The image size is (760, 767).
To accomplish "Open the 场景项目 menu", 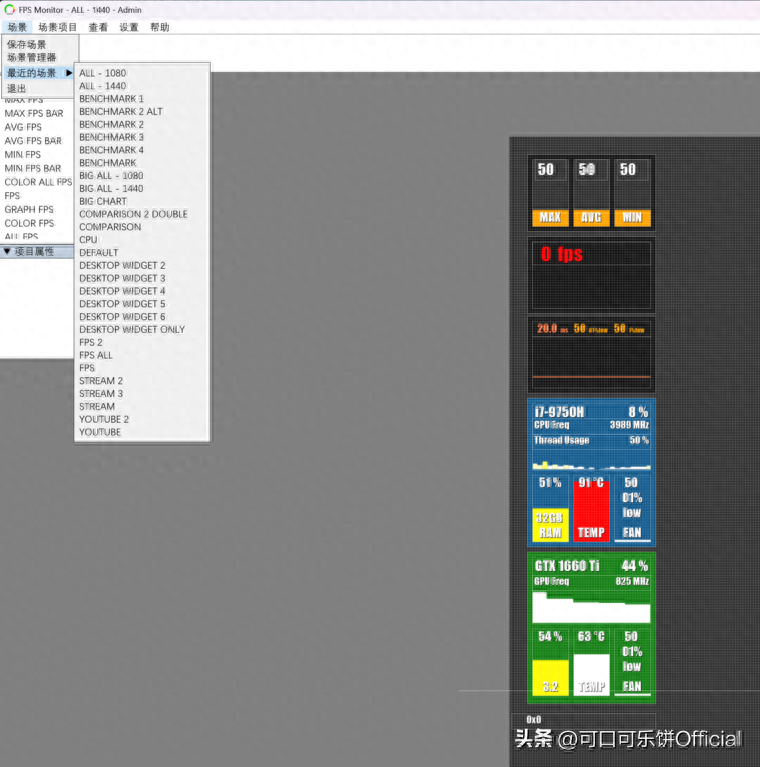I will [x=57, y=27].
